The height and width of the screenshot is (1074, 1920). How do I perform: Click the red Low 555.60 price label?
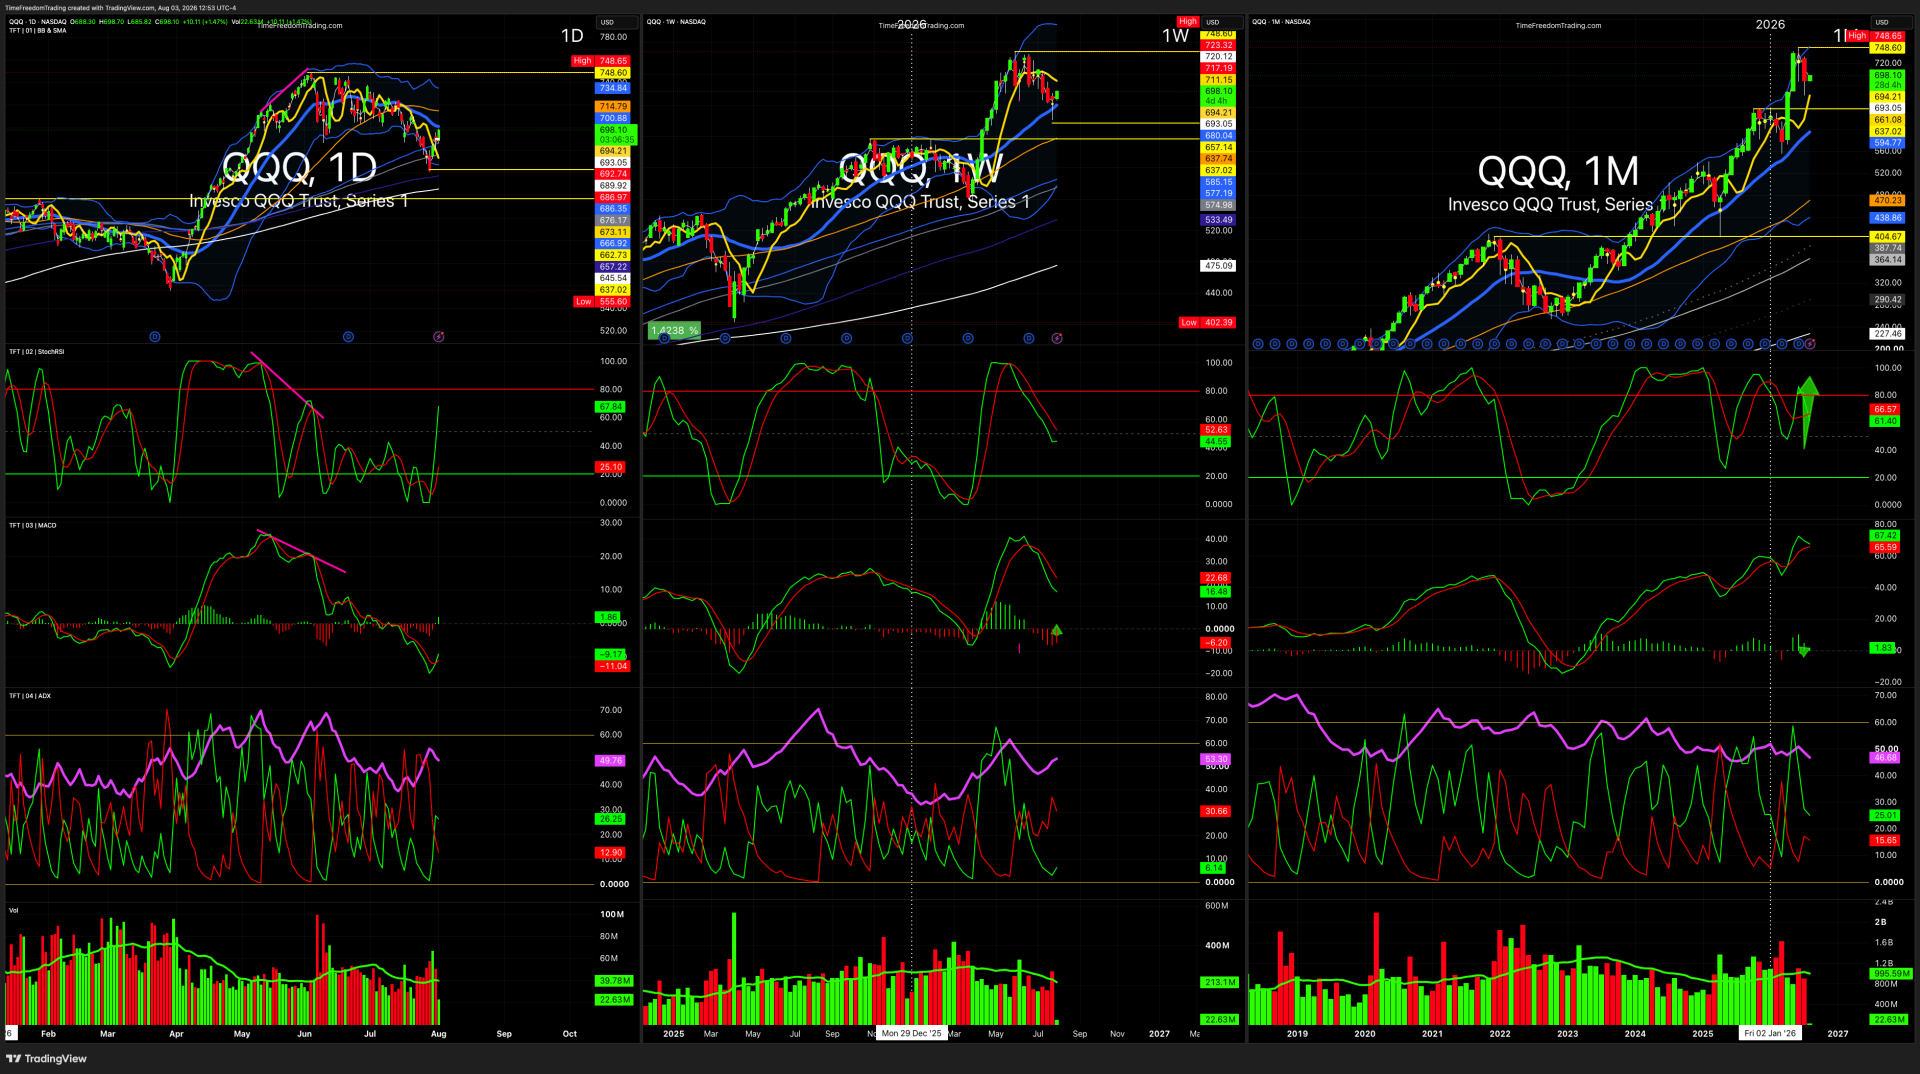602,301
